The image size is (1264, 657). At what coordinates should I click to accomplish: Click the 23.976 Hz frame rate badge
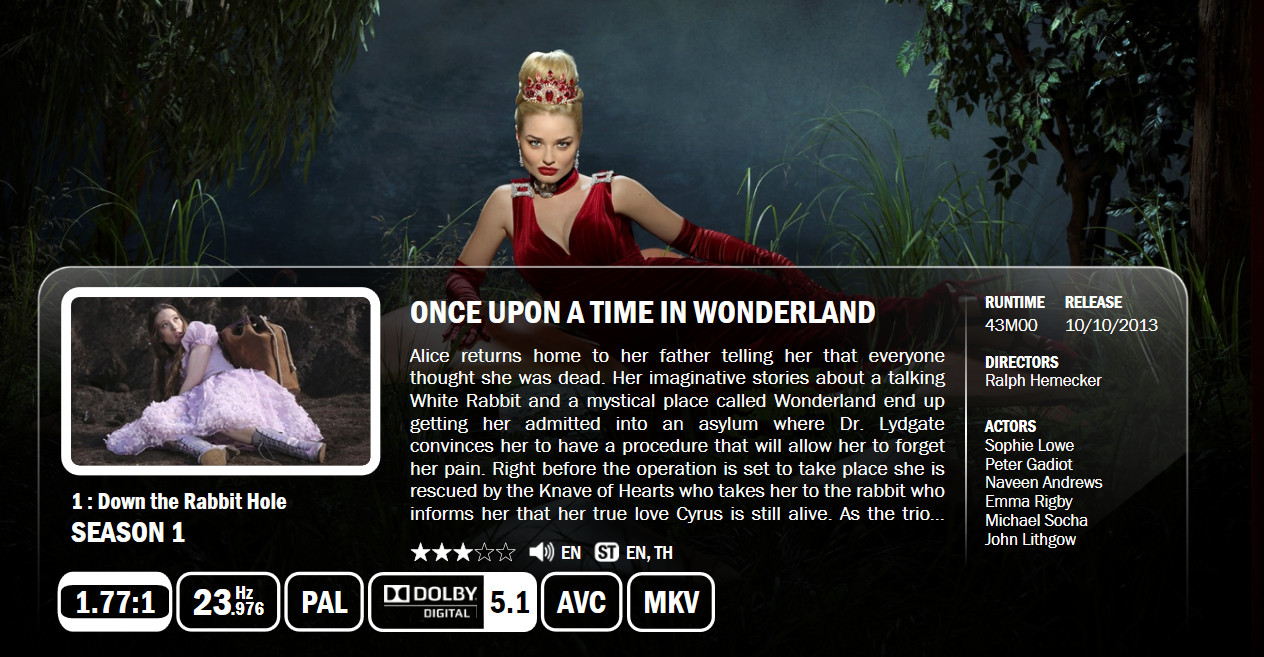[x=228, y=602]
